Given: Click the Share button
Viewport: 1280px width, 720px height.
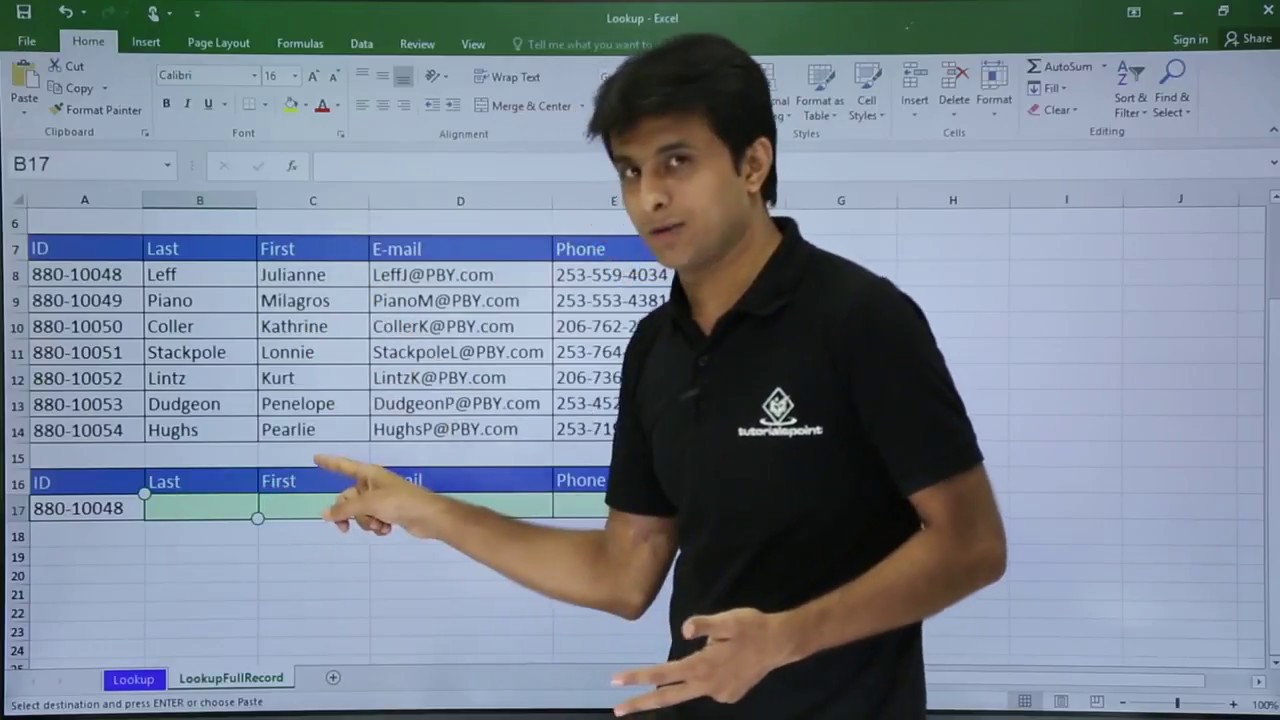Looking at the screenshot, I should (1247, 39).
